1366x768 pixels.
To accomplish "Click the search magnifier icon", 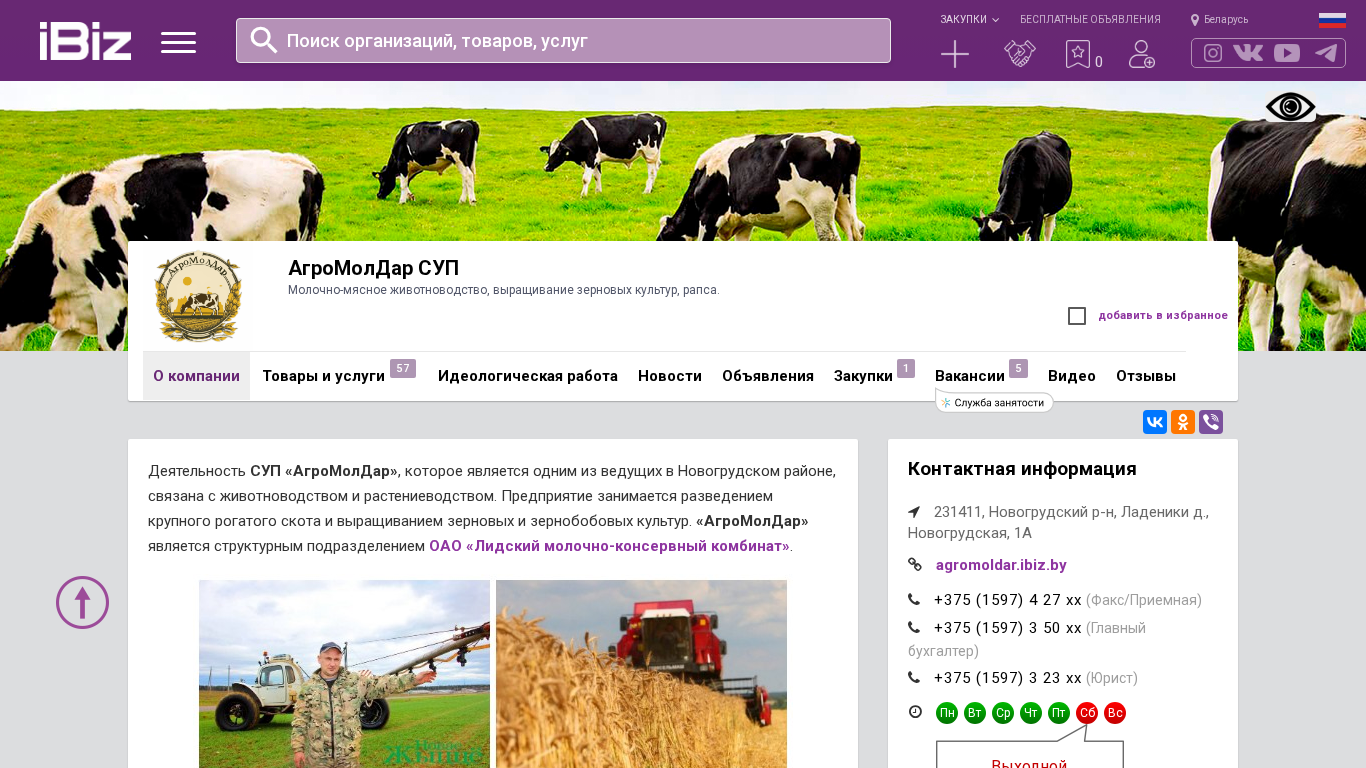I will (x=264, y=40).
